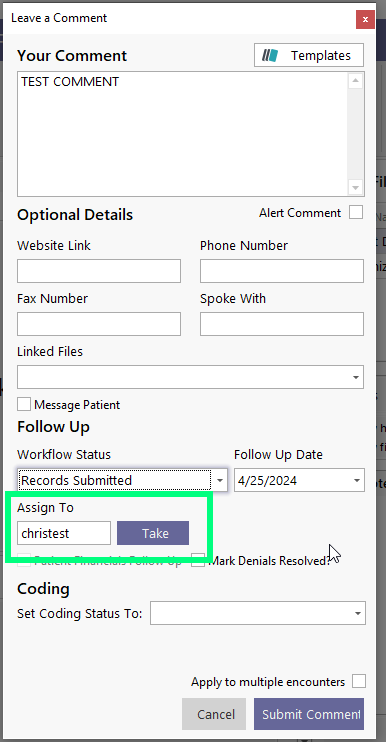This screenshot has height=742, width=386.
Task: Cancel the comment dialog
Action: 214,714
